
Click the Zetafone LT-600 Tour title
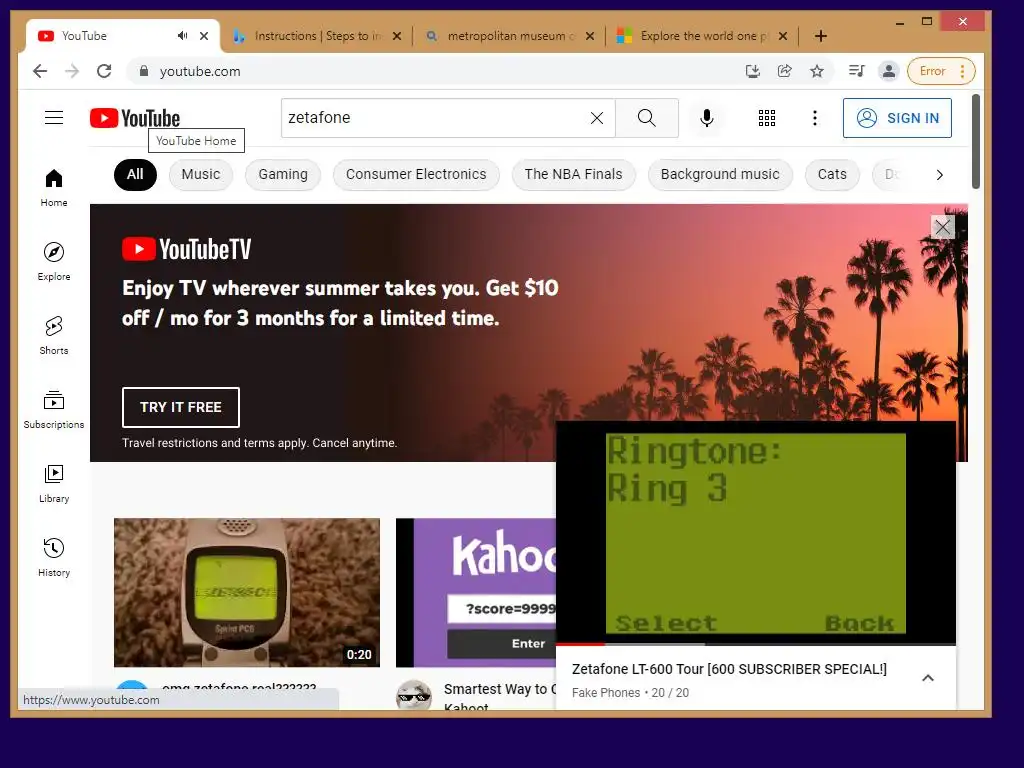(x=729, y=669)
